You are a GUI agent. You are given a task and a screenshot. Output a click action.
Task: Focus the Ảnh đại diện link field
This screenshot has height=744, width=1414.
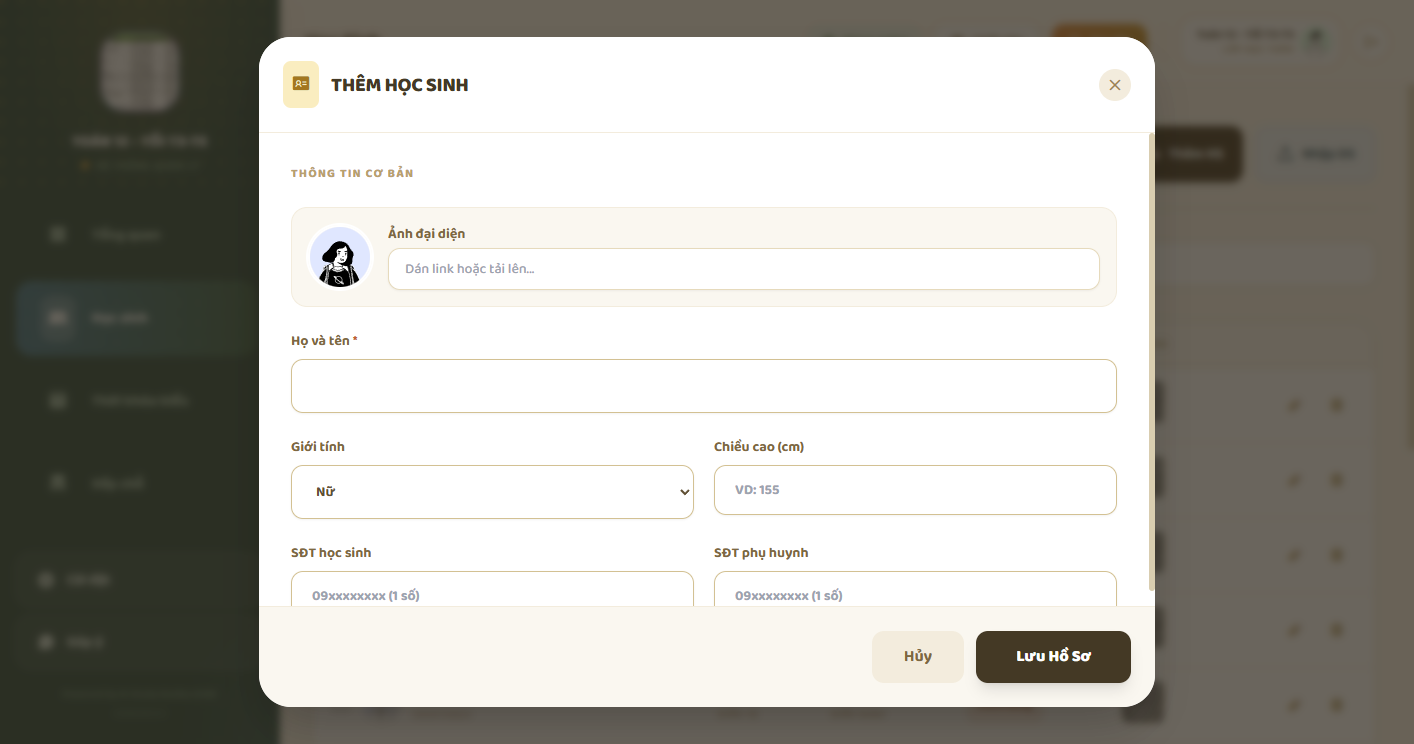[x=743, y=269]
